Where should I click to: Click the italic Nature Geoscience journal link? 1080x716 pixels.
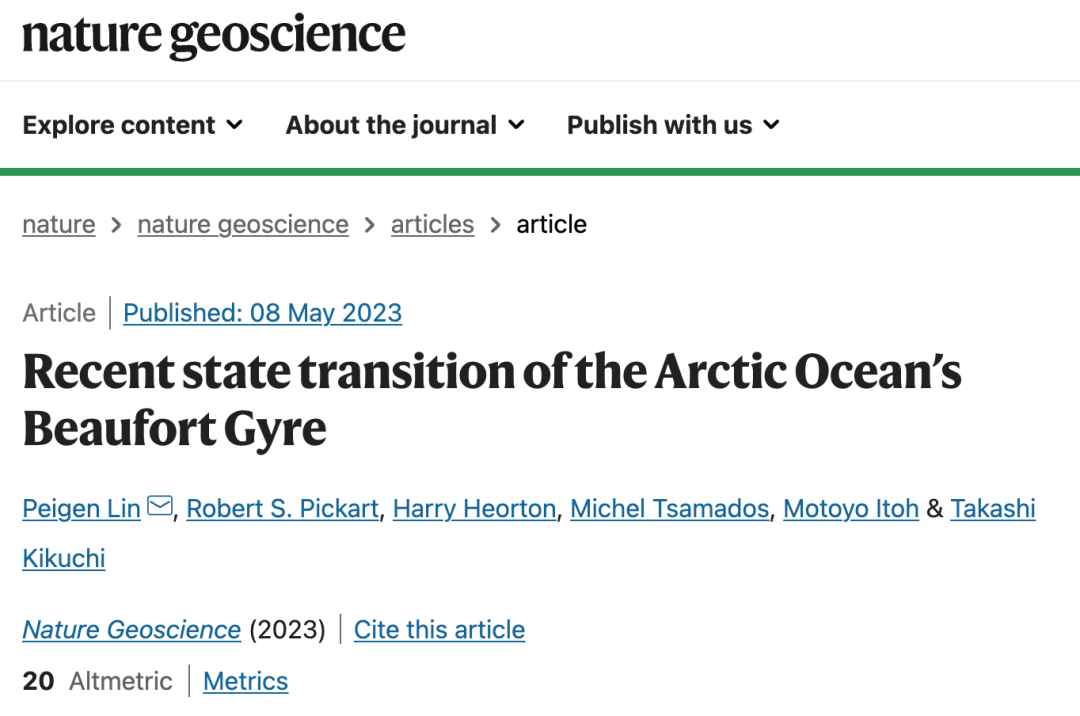pos(132,630)
